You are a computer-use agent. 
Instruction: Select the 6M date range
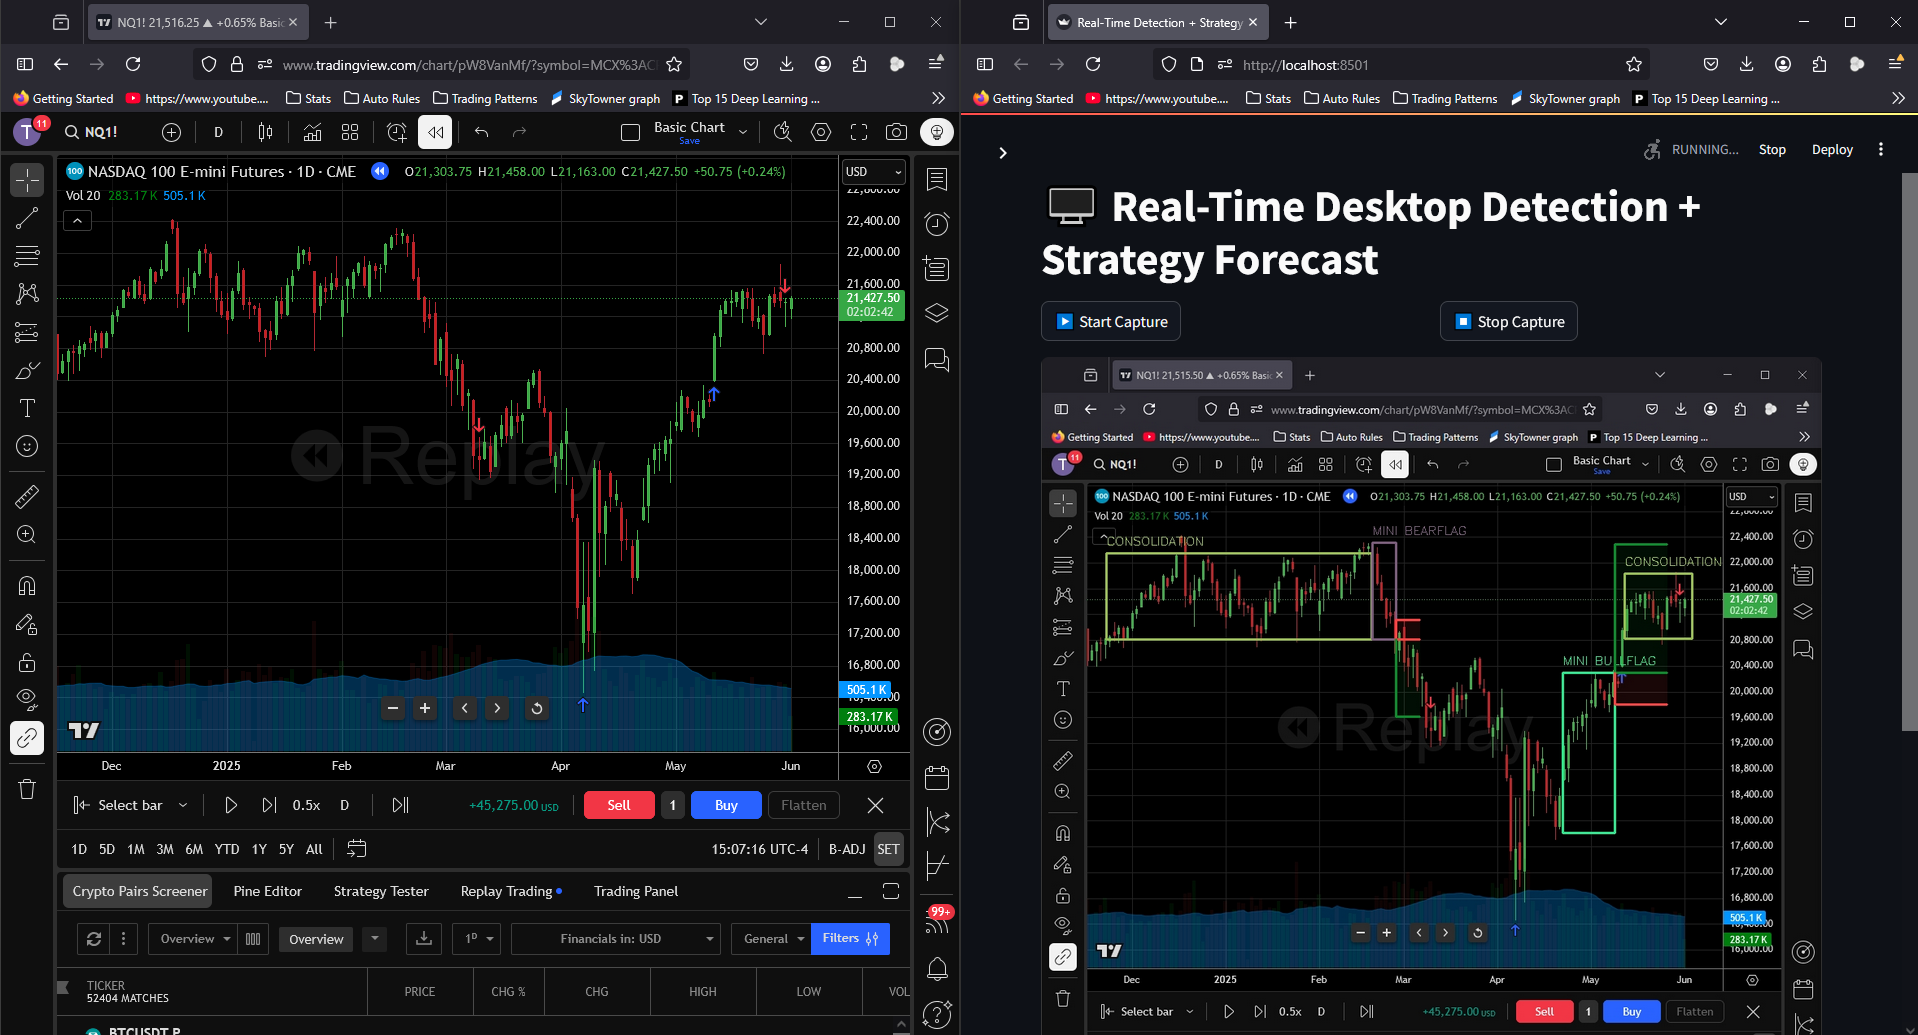point(194,849)
